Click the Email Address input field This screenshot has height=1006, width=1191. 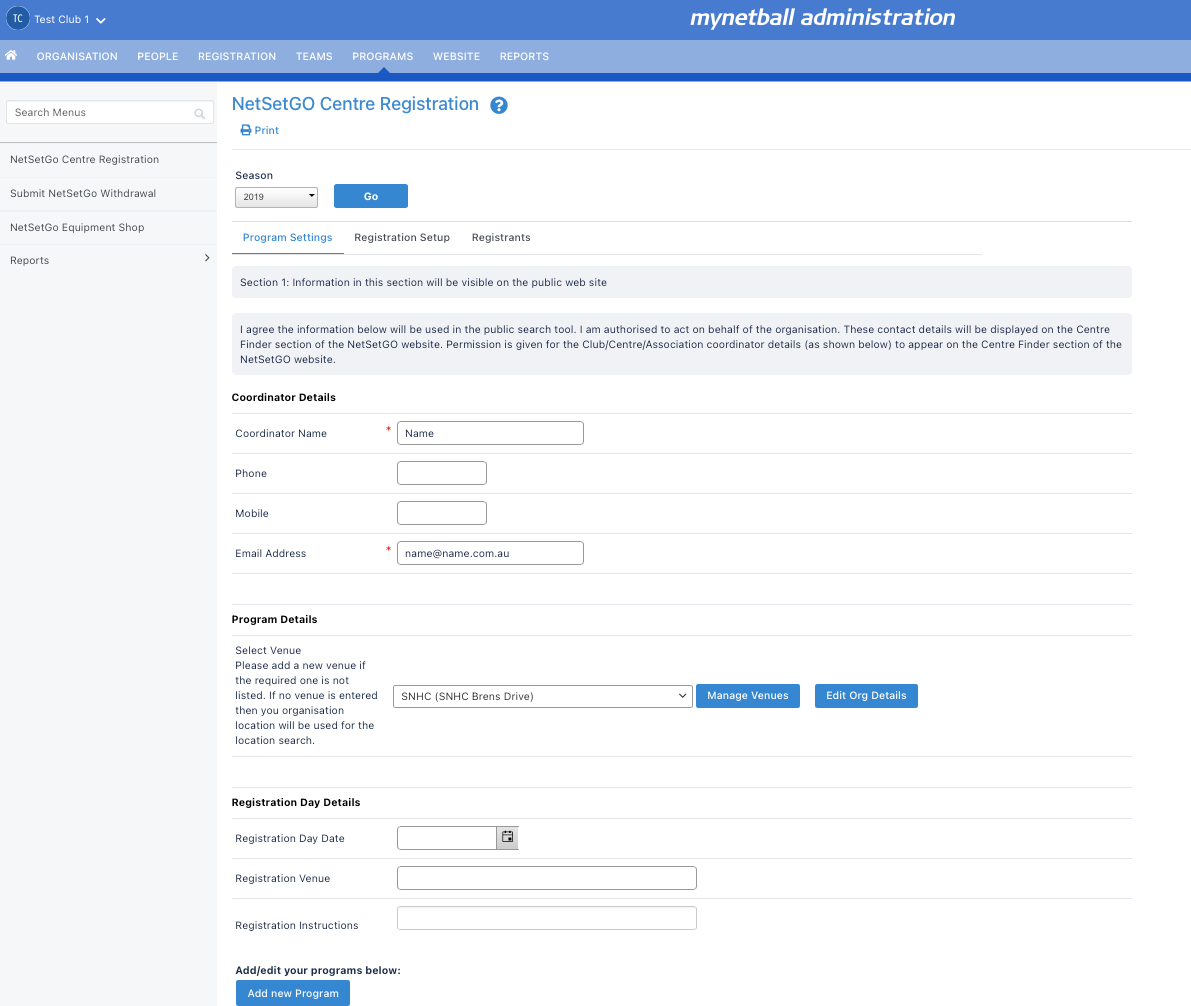490,553
